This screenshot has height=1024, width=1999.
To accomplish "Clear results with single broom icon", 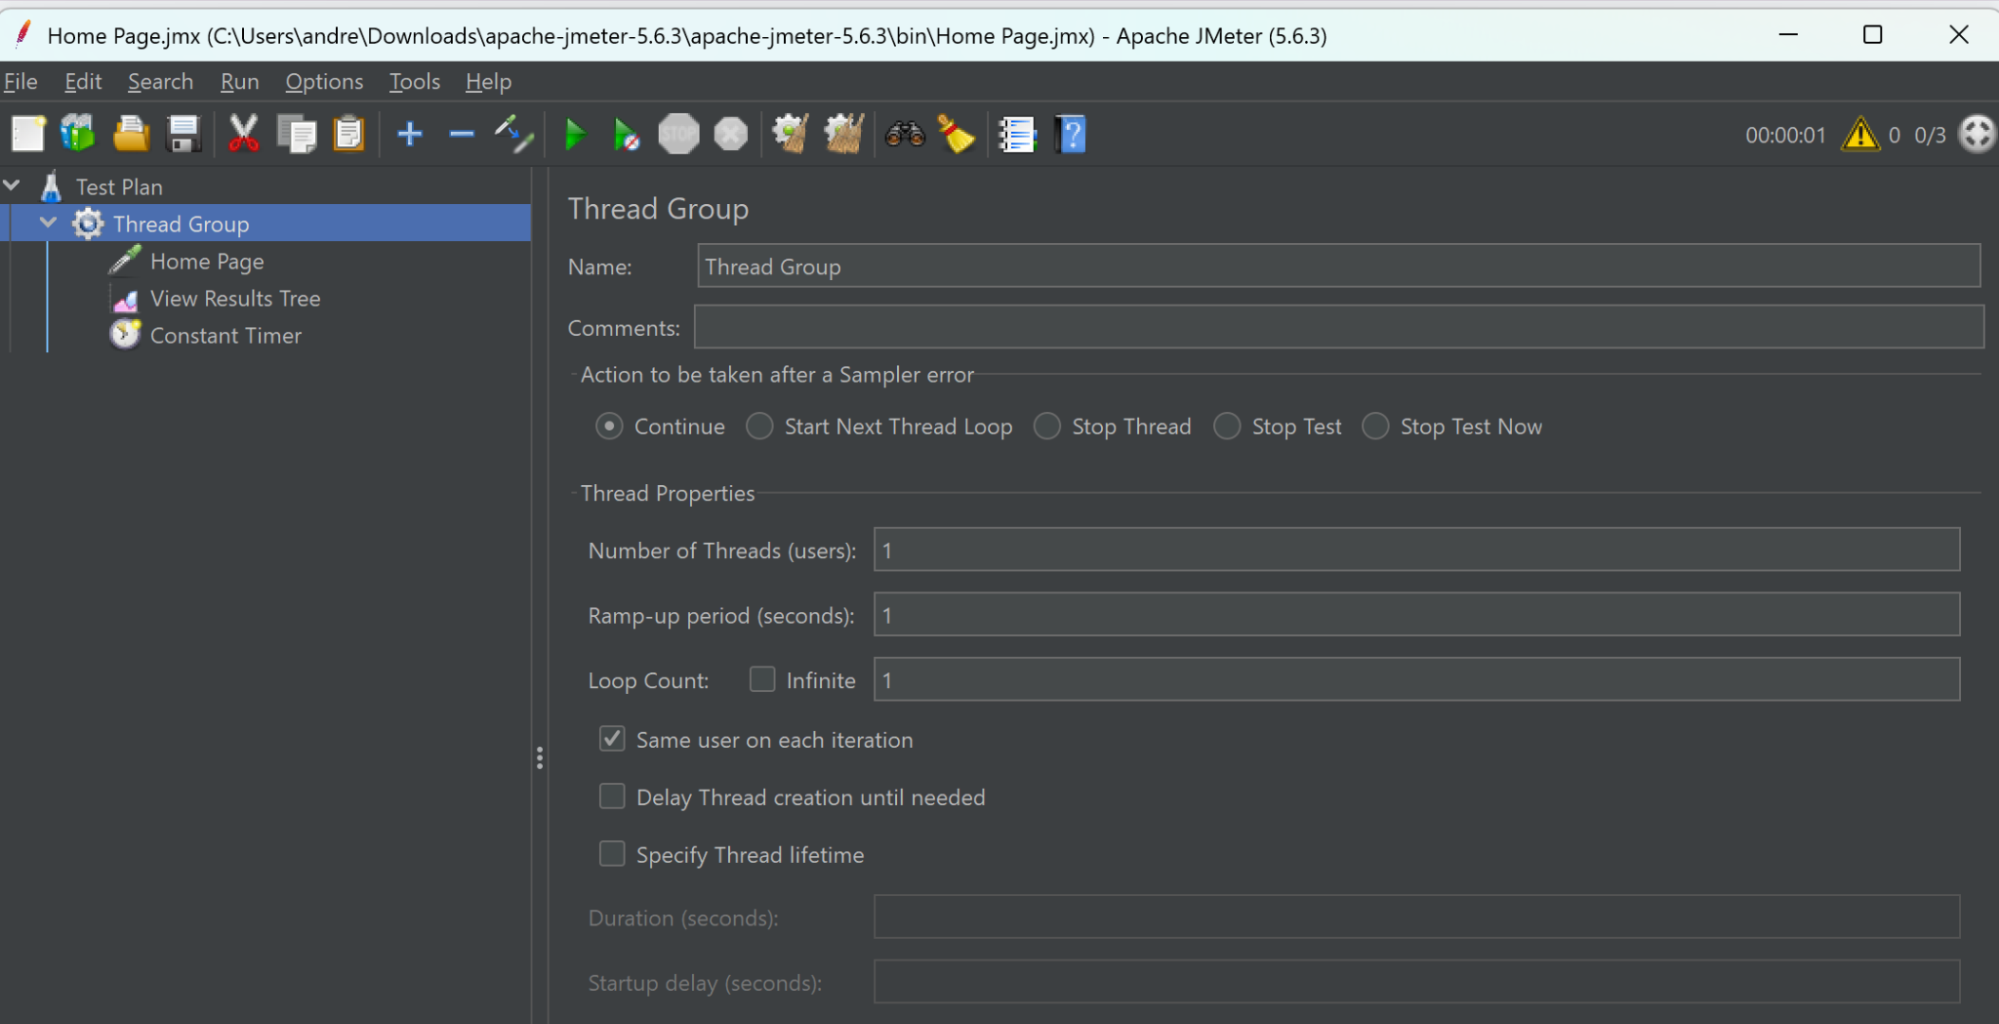I will 791,134.
